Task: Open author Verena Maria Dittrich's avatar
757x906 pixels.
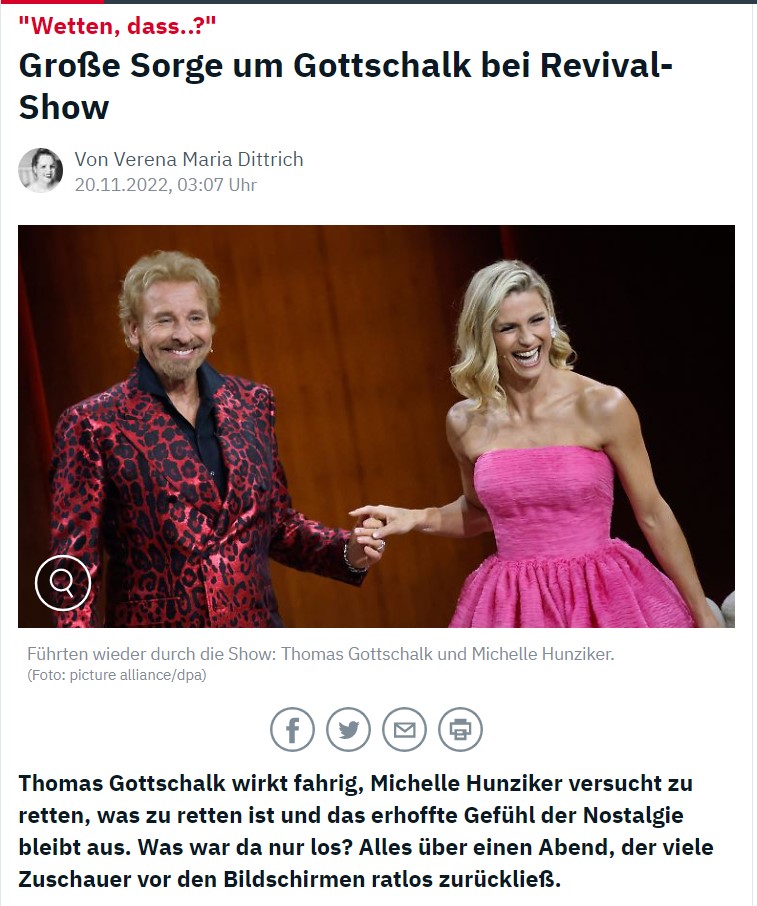Action: coord(40,170)
